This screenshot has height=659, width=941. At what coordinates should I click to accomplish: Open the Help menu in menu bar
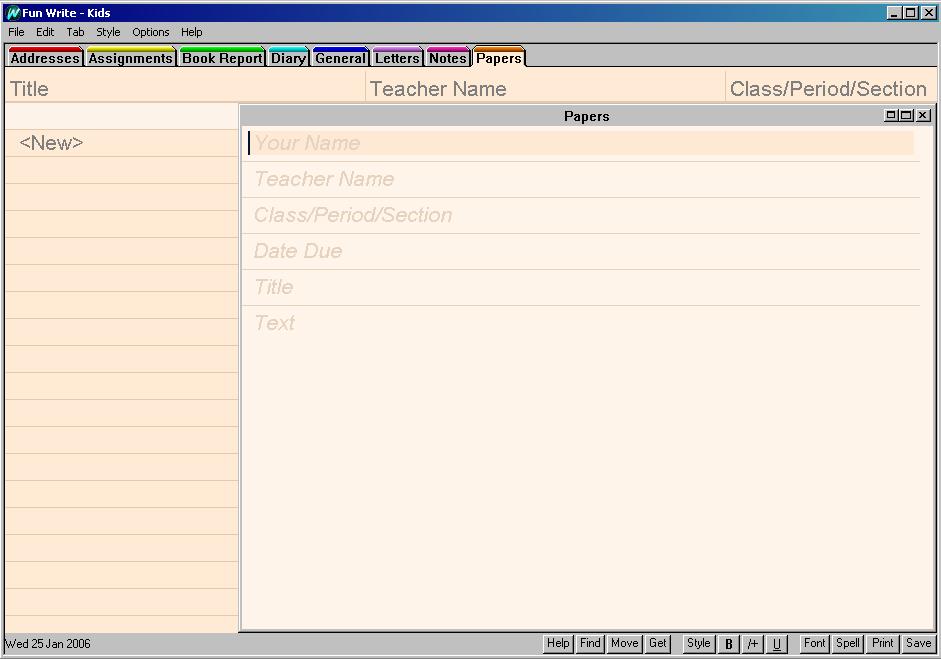click(x=191, y=32)
